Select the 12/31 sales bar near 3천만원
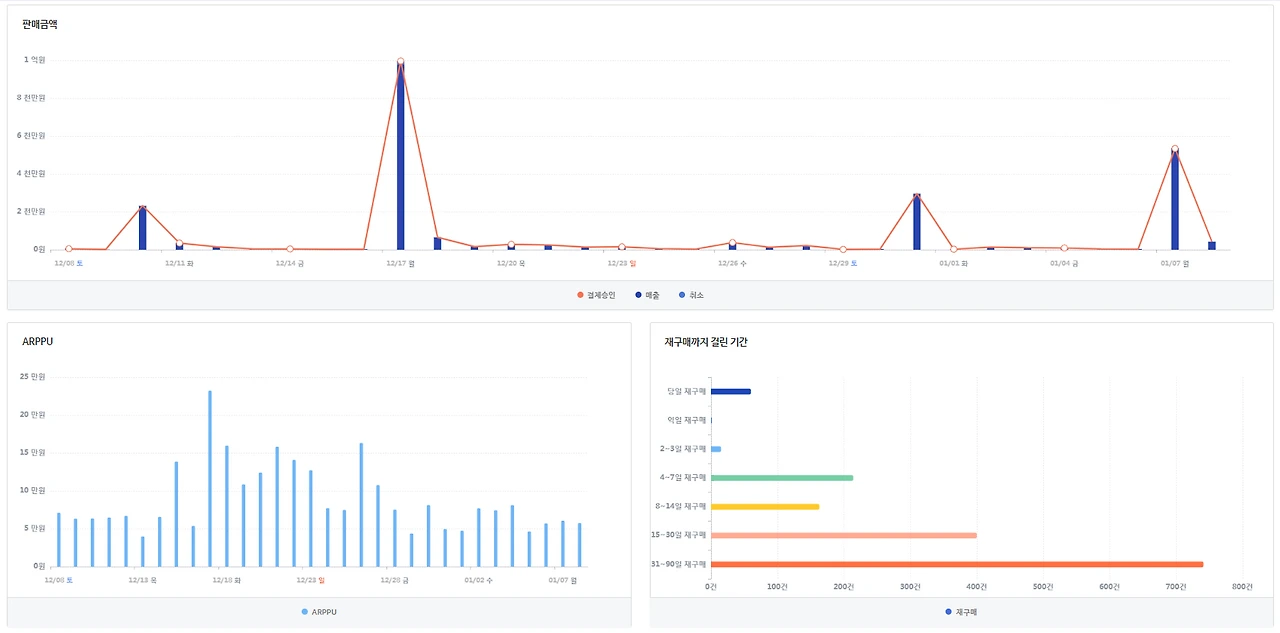This screenshot has width=1280, height=633. pyautogui.click(x=916, y=222)
